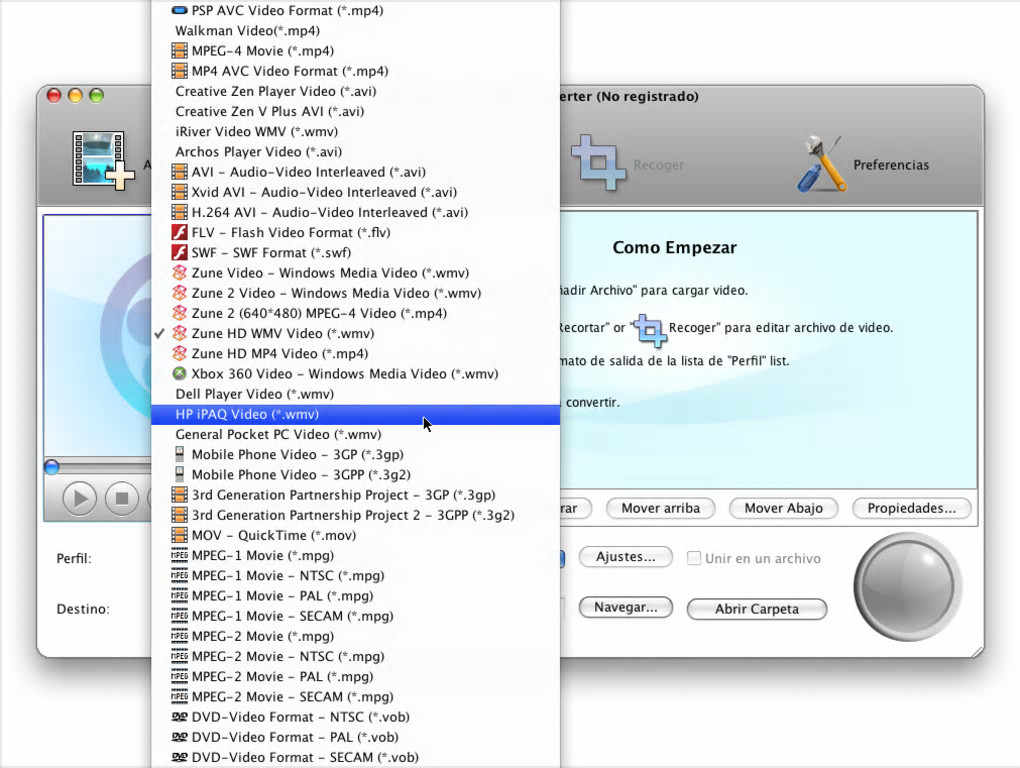Open Preferencias tools icon
The height and width of the screenshot is (768, 1020).
point(822,163)
